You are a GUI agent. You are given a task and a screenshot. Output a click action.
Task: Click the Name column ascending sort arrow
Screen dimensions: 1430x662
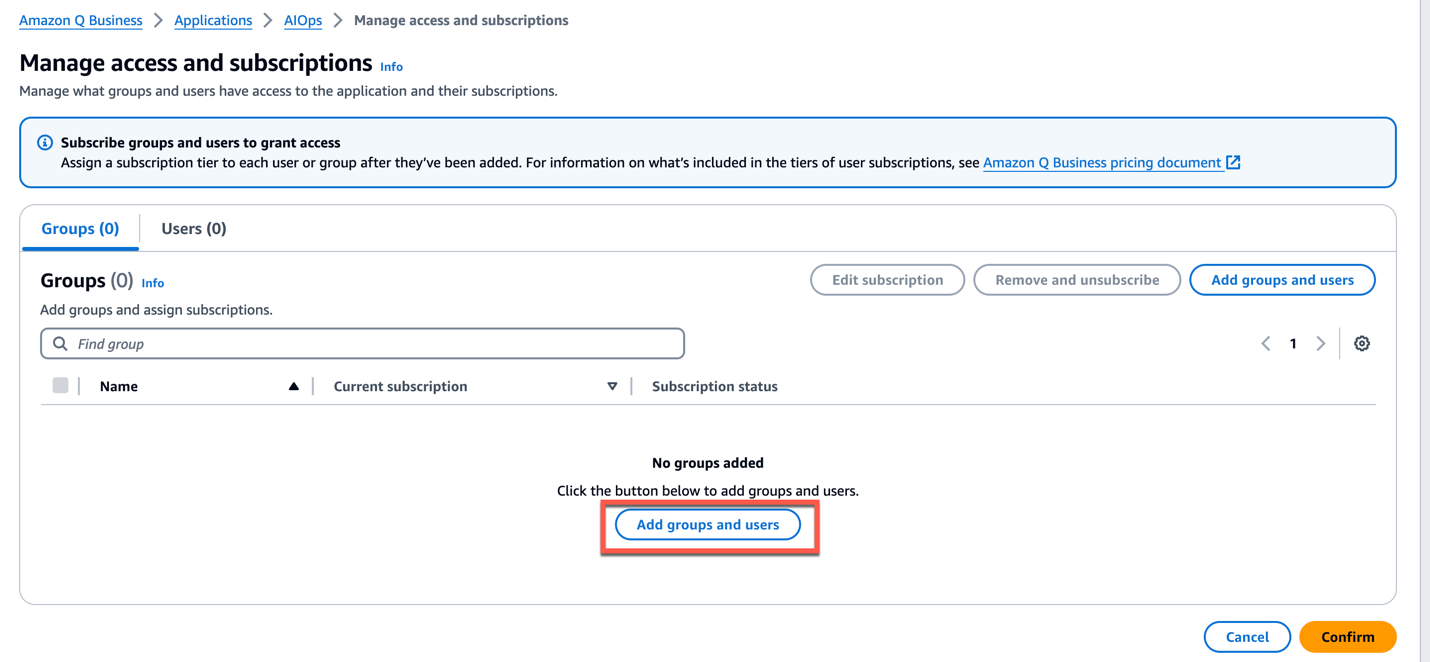pos(296,386)
